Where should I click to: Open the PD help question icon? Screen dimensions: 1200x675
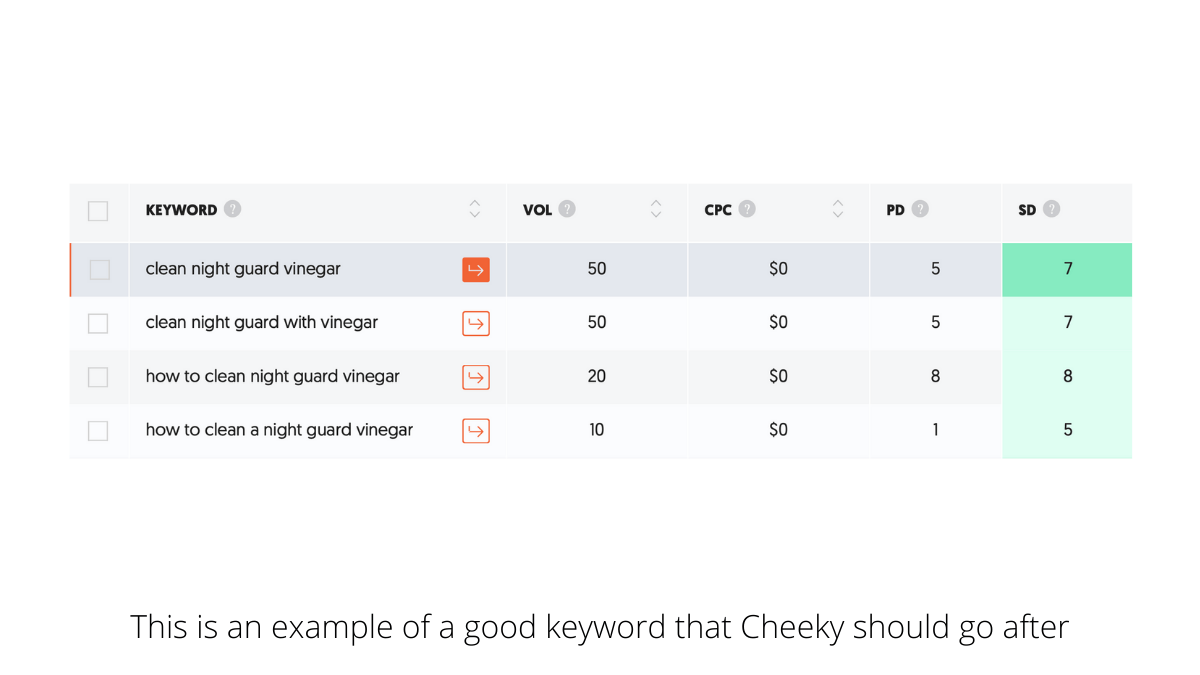click(x=920, y=209)
